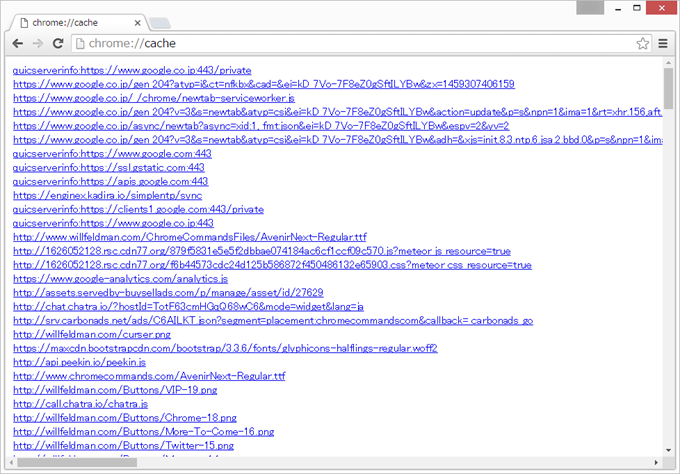Click the vertical scrollbar down arrow

tap(667, 448)
